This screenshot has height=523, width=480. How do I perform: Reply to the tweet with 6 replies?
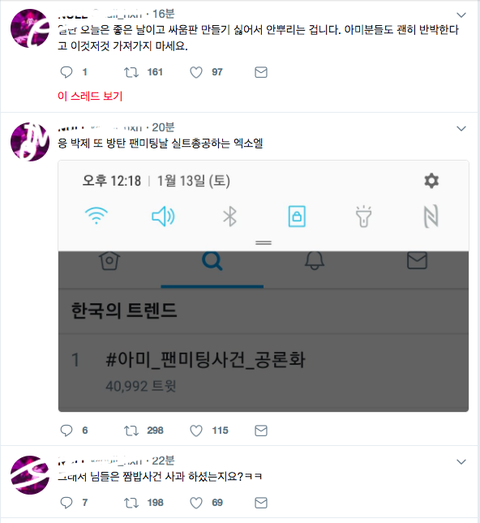(x=66, y=430)
